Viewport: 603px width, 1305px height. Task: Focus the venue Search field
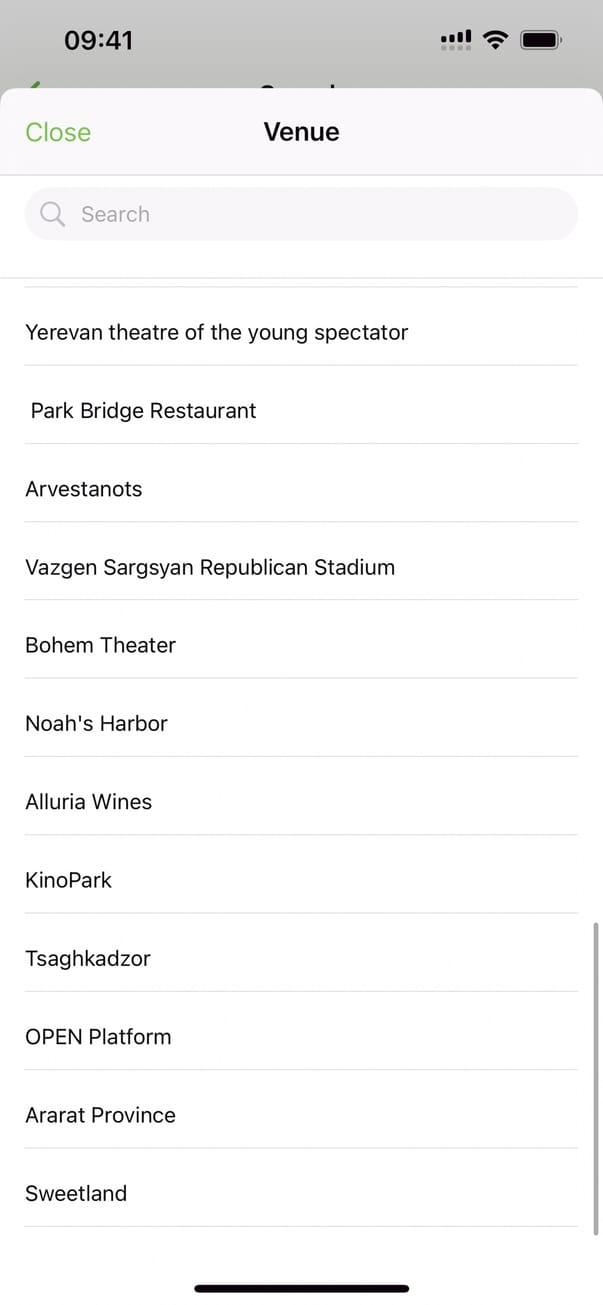click(x=301, y=214)
